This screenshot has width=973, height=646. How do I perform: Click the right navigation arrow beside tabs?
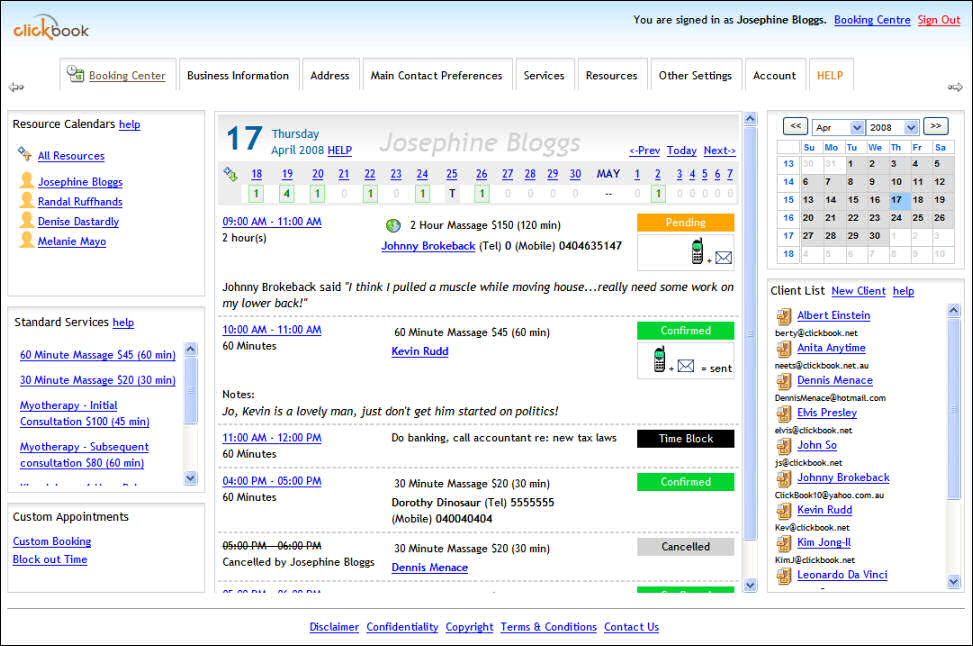[x=955, y=87]
